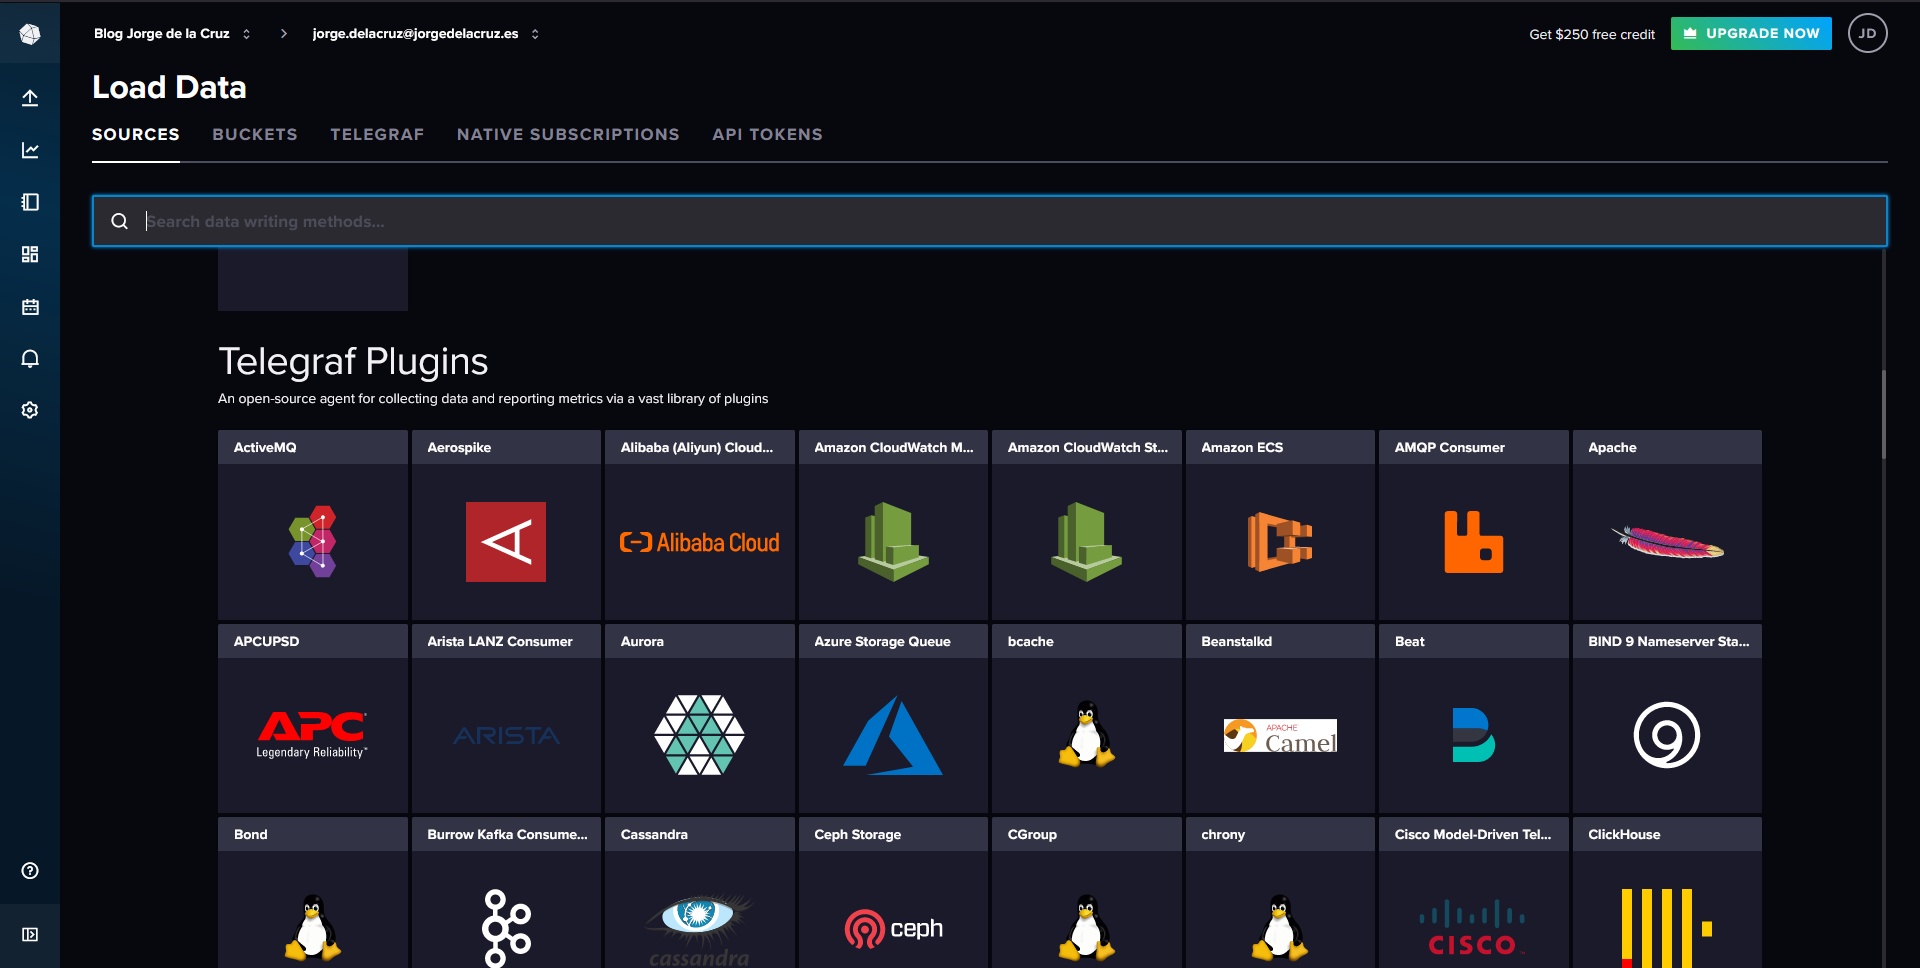Click the page vertical scrollbar

point(1884,415)
